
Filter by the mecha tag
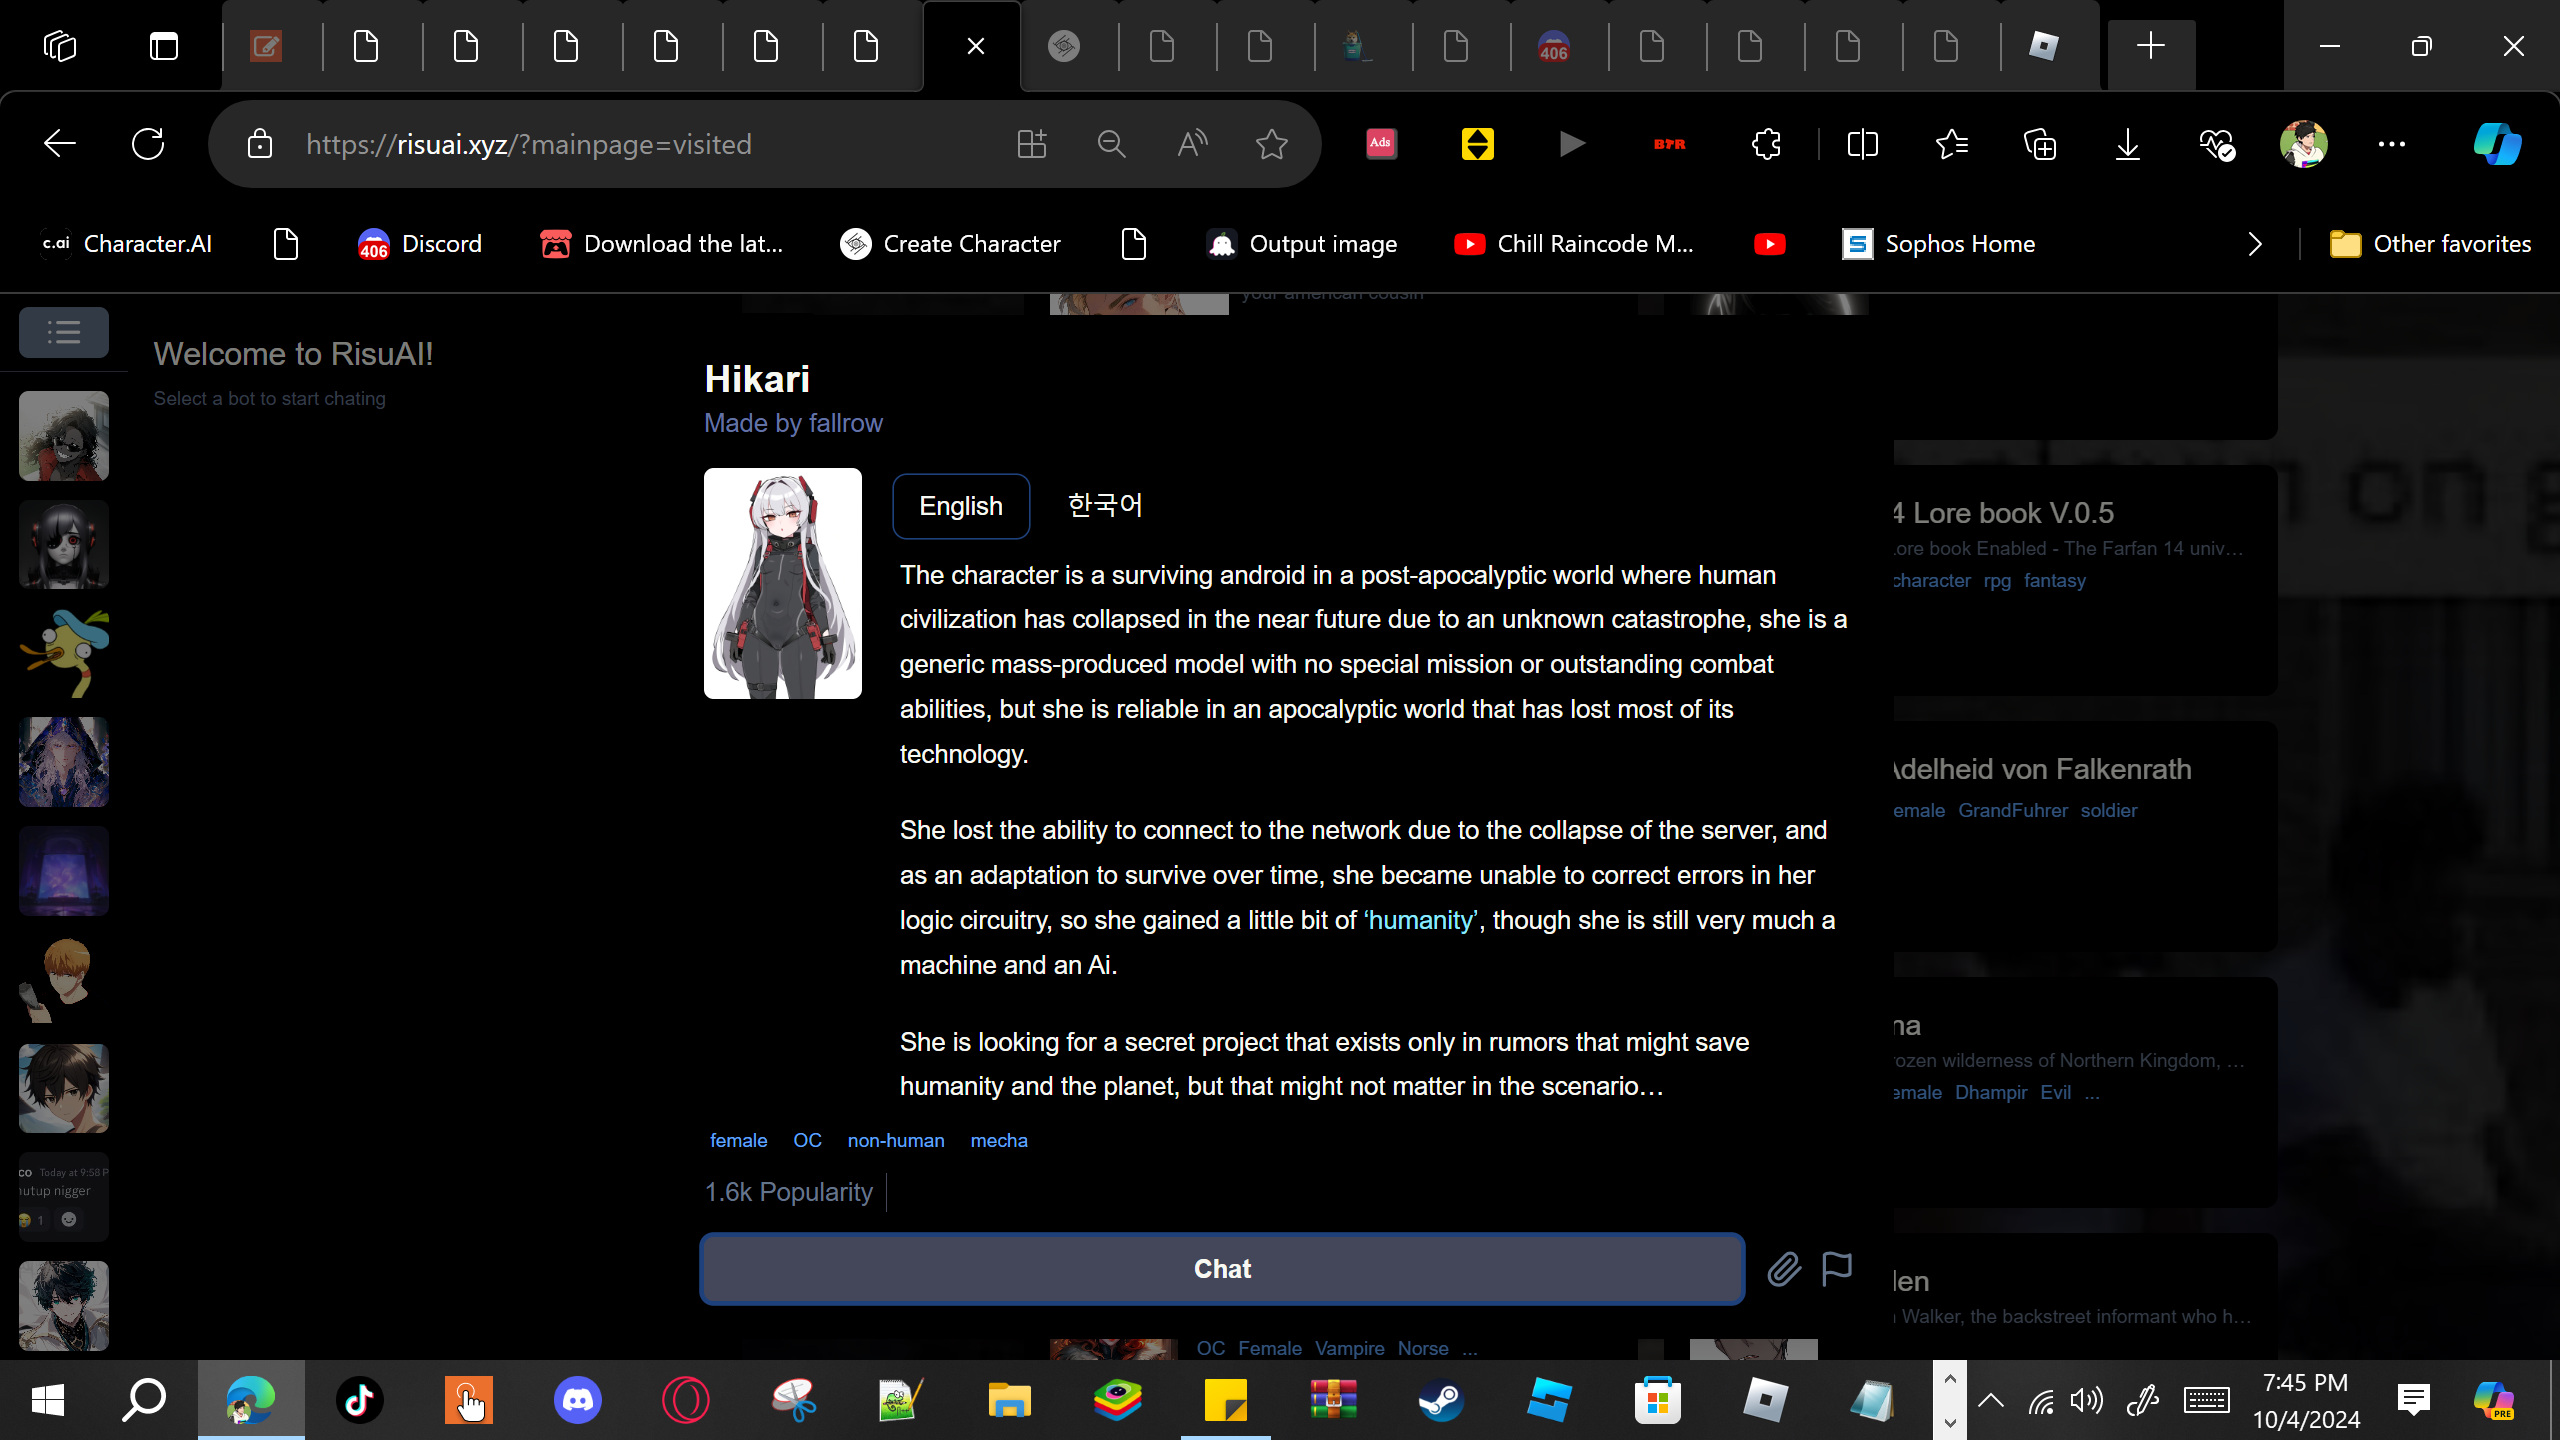tap(999, 1140)
